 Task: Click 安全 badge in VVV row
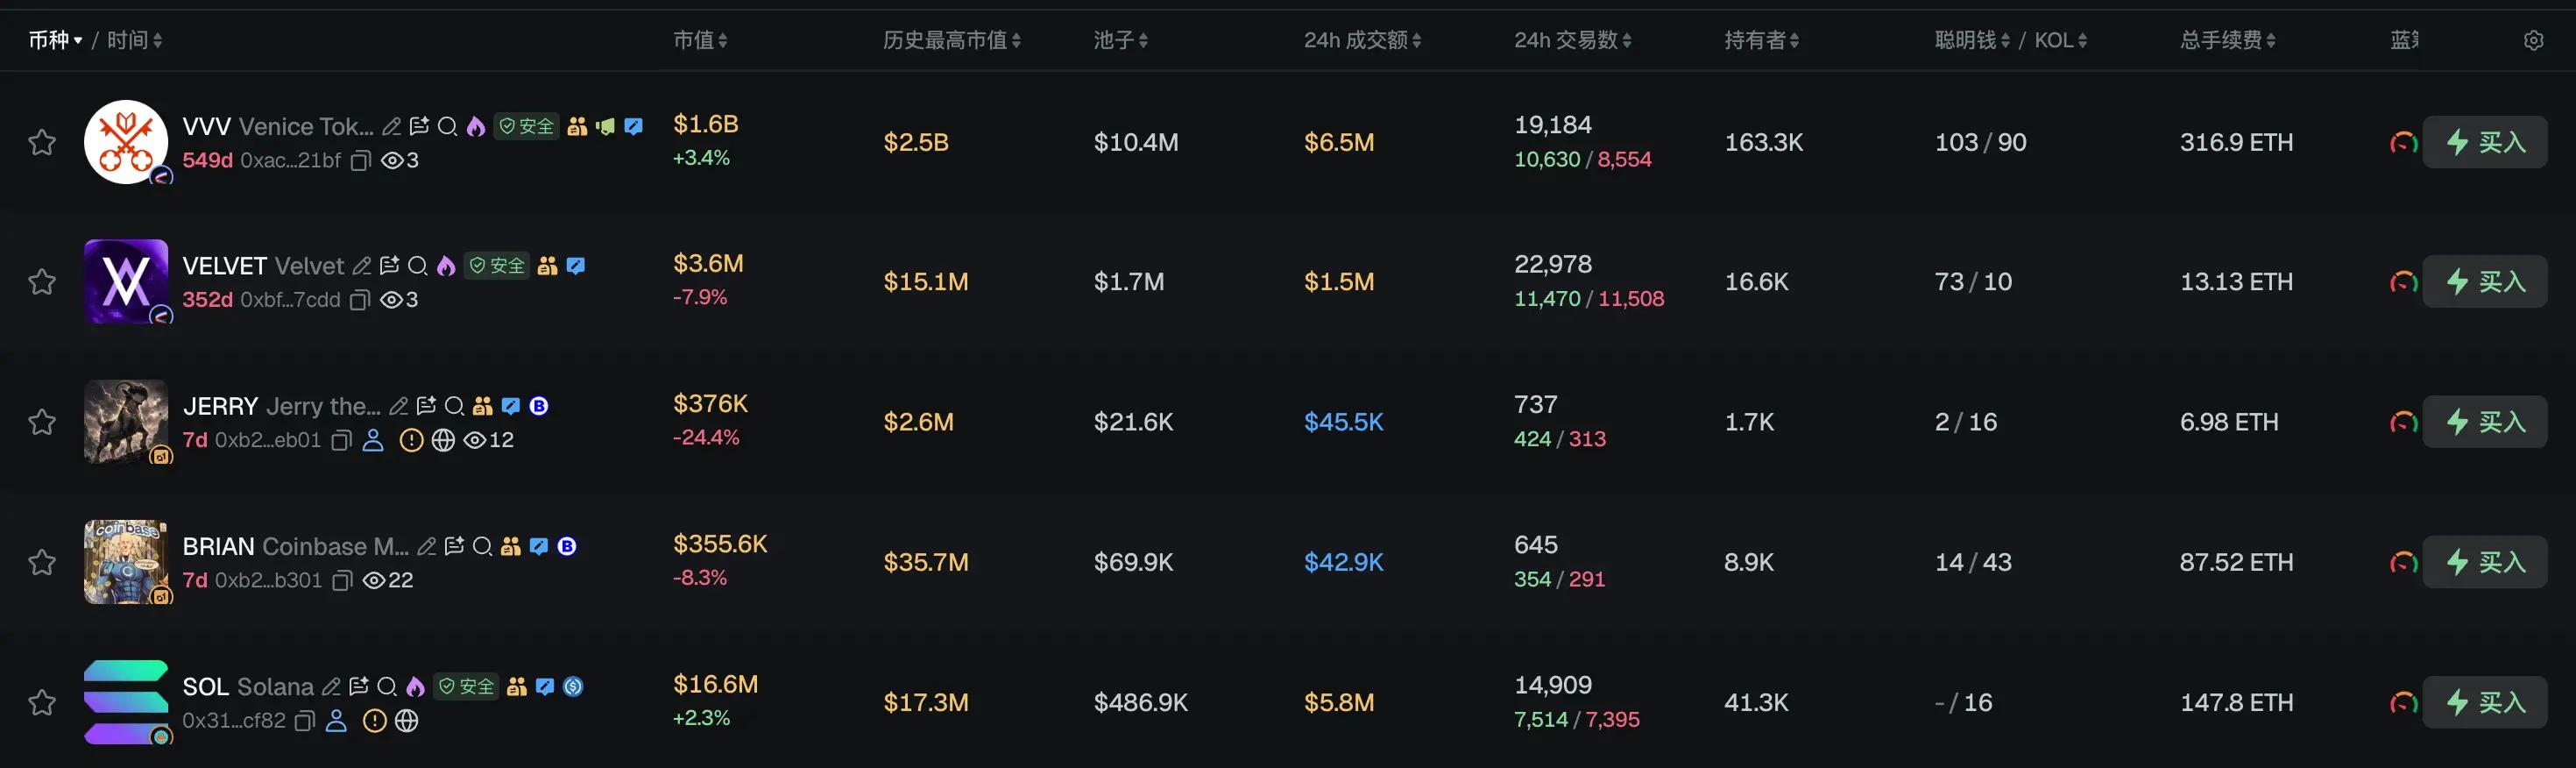click(x=527, y=126)
